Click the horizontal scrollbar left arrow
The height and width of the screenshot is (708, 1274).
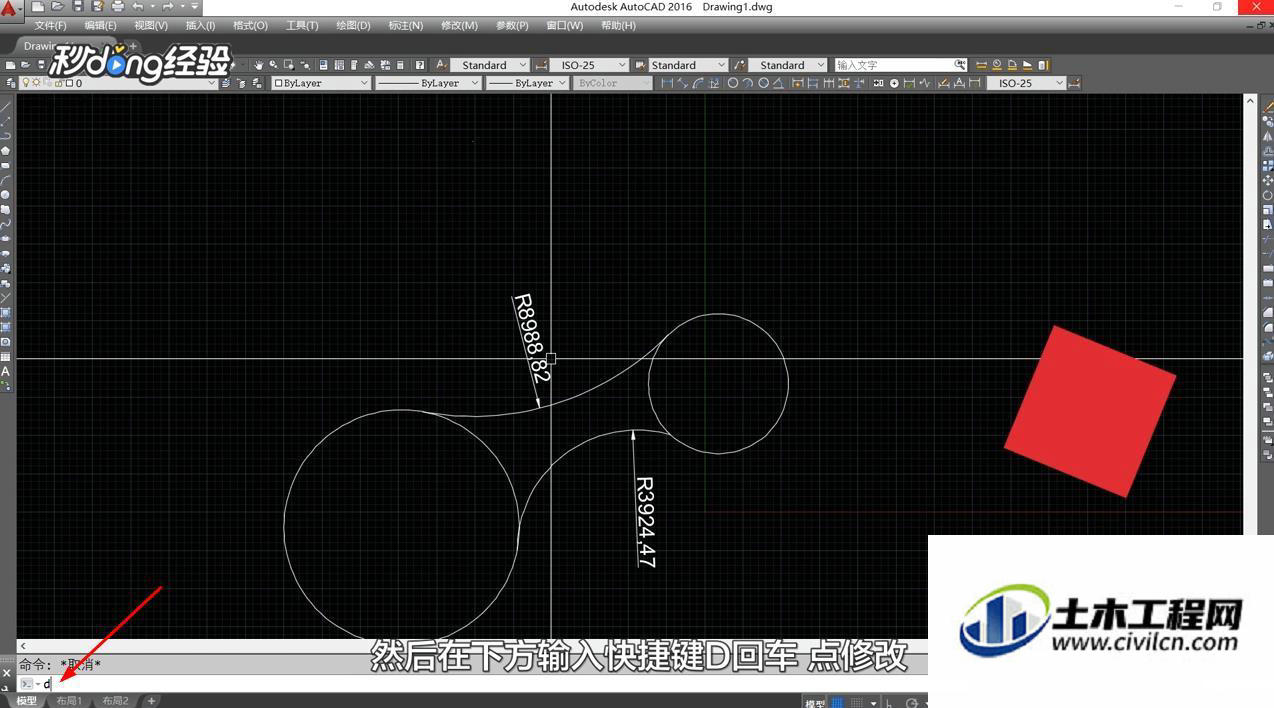click(23, 646)
